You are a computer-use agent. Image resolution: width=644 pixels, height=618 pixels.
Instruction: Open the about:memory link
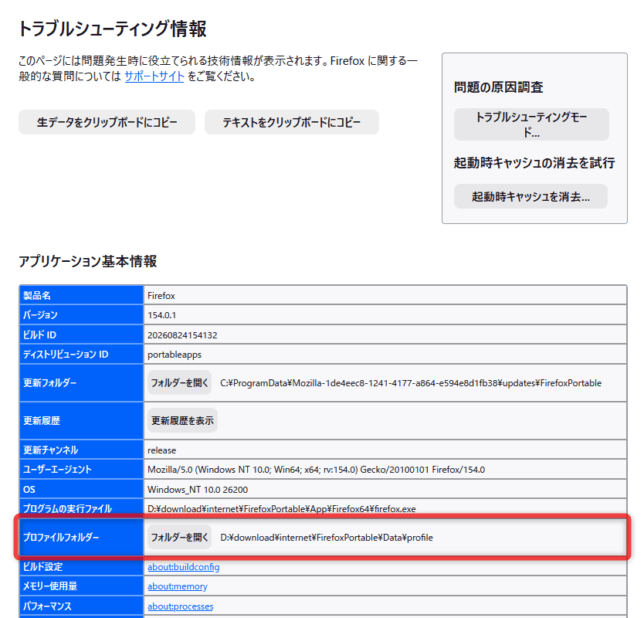[x=177, y=586]
